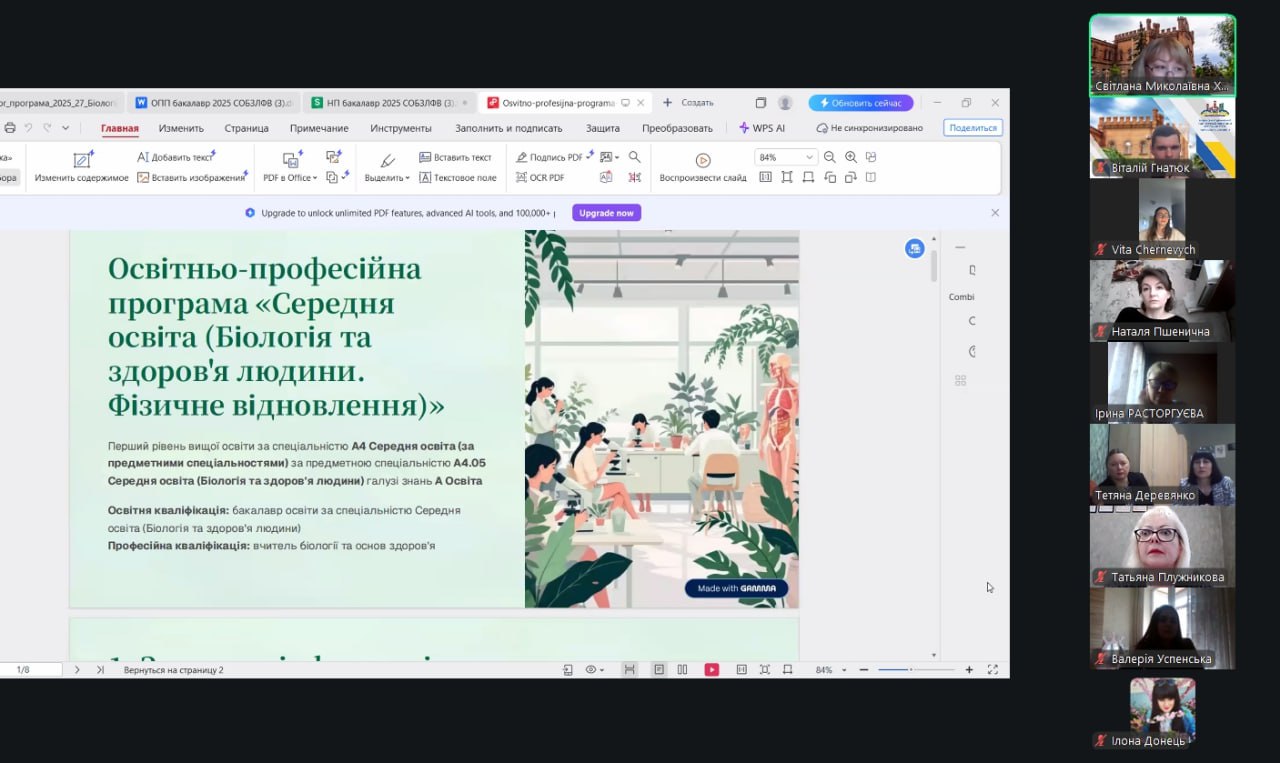Click the Edit content icon

(x=82, y=160)
